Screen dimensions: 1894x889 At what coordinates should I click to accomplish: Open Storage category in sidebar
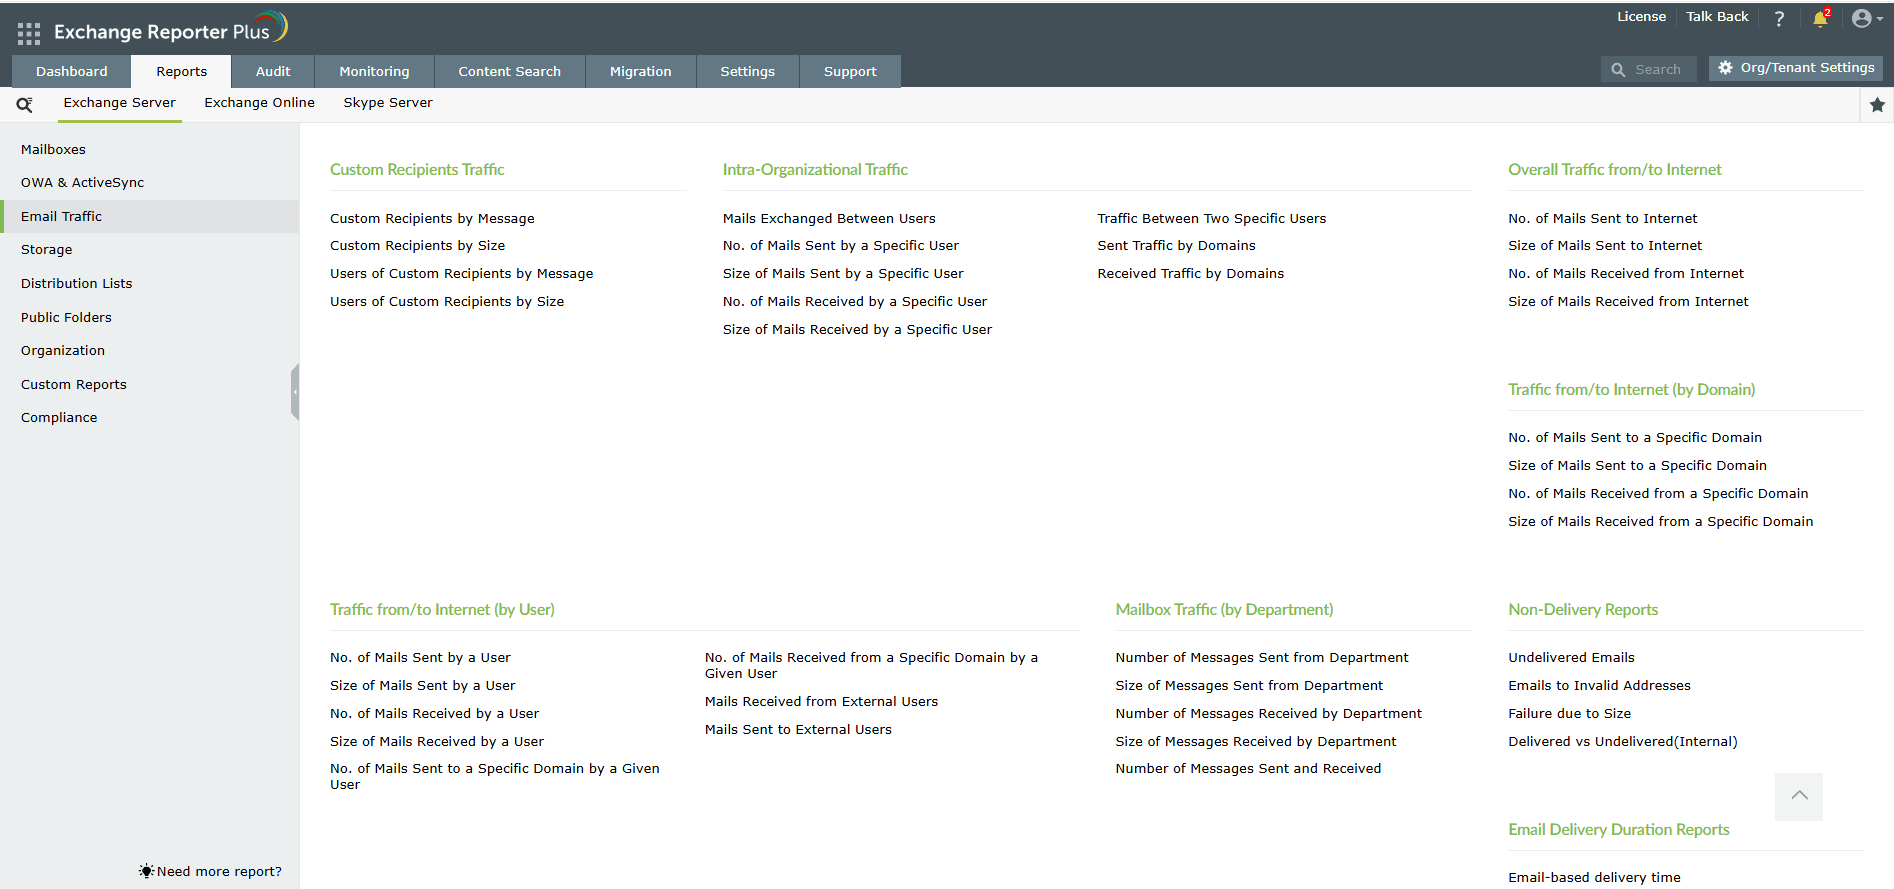(150, 250)
